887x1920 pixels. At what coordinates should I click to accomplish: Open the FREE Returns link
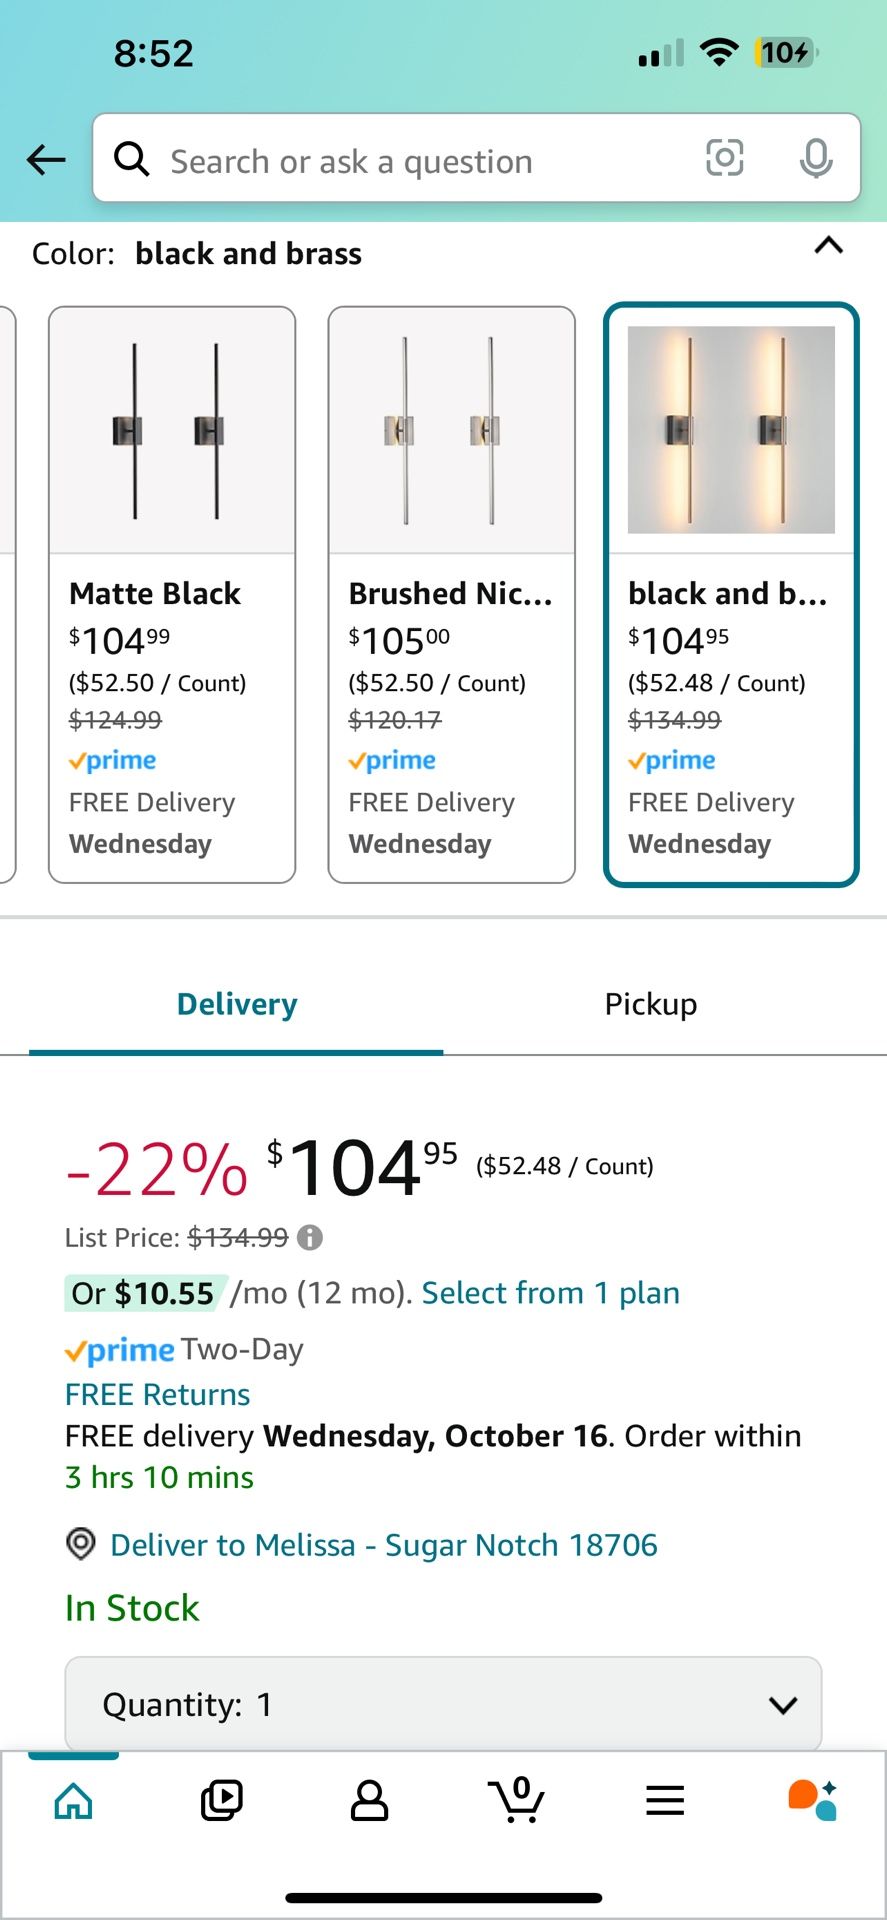(x=157, y=1395)
